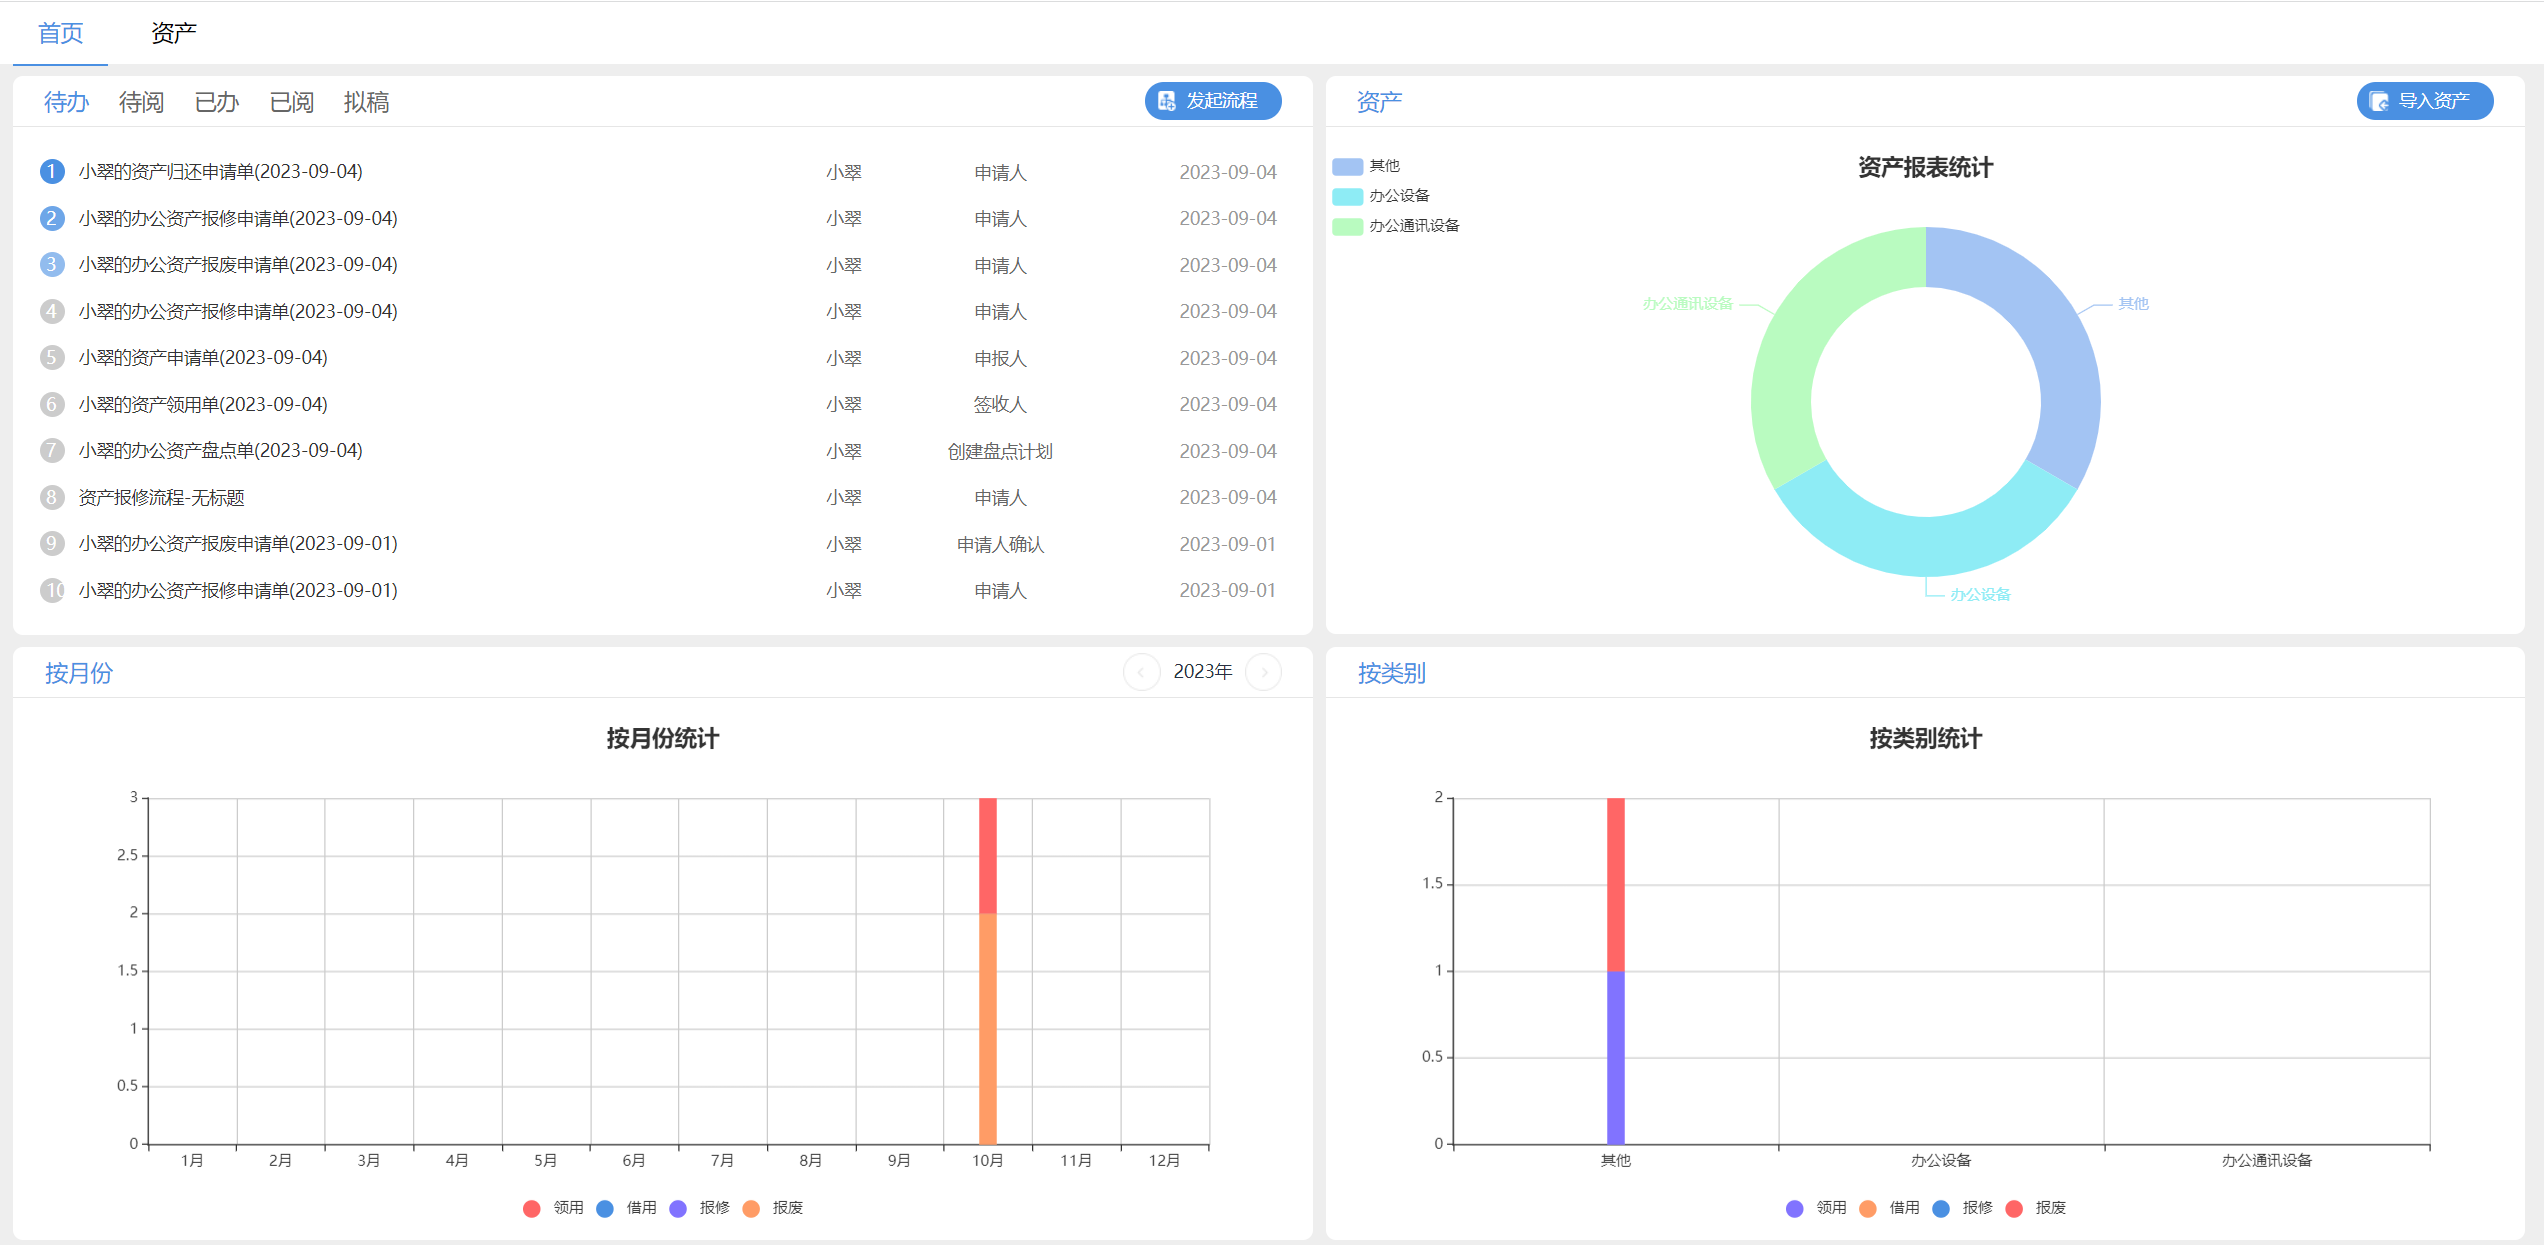Click the 发起流程 button icon
Image resolution: width=2544 pixels, height=1246 pixels.
[x=1166, y=101]
